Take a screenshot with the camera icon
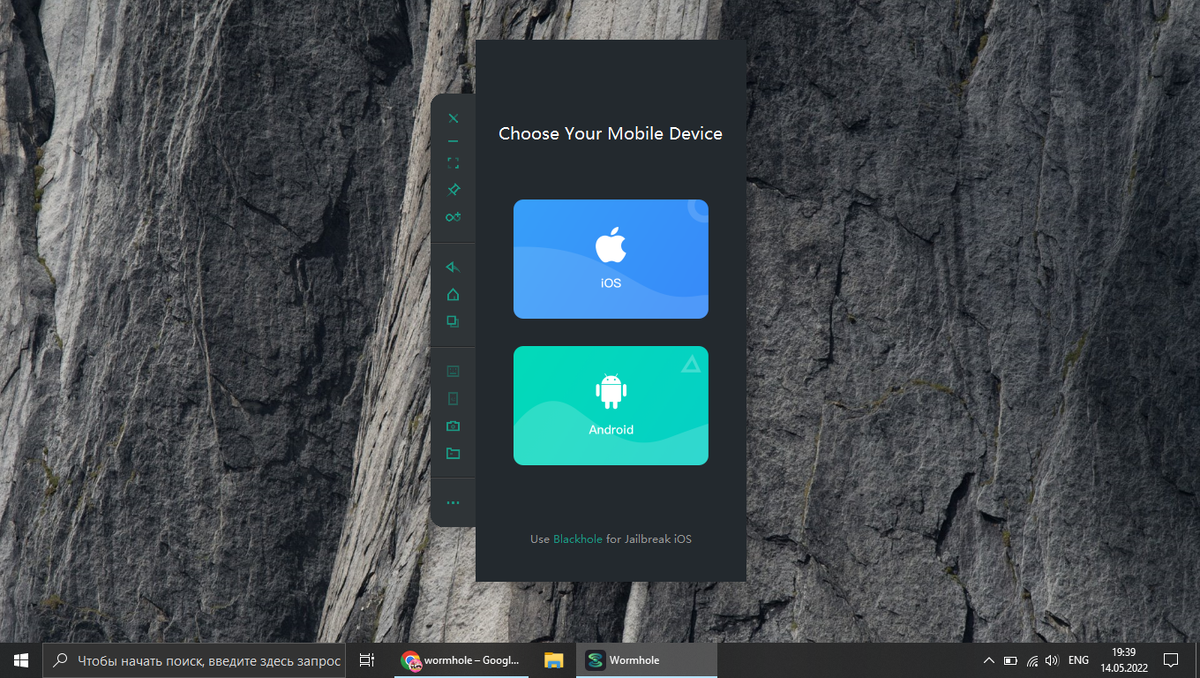This screenshot has height=678, width=1200. pos(453,426)
